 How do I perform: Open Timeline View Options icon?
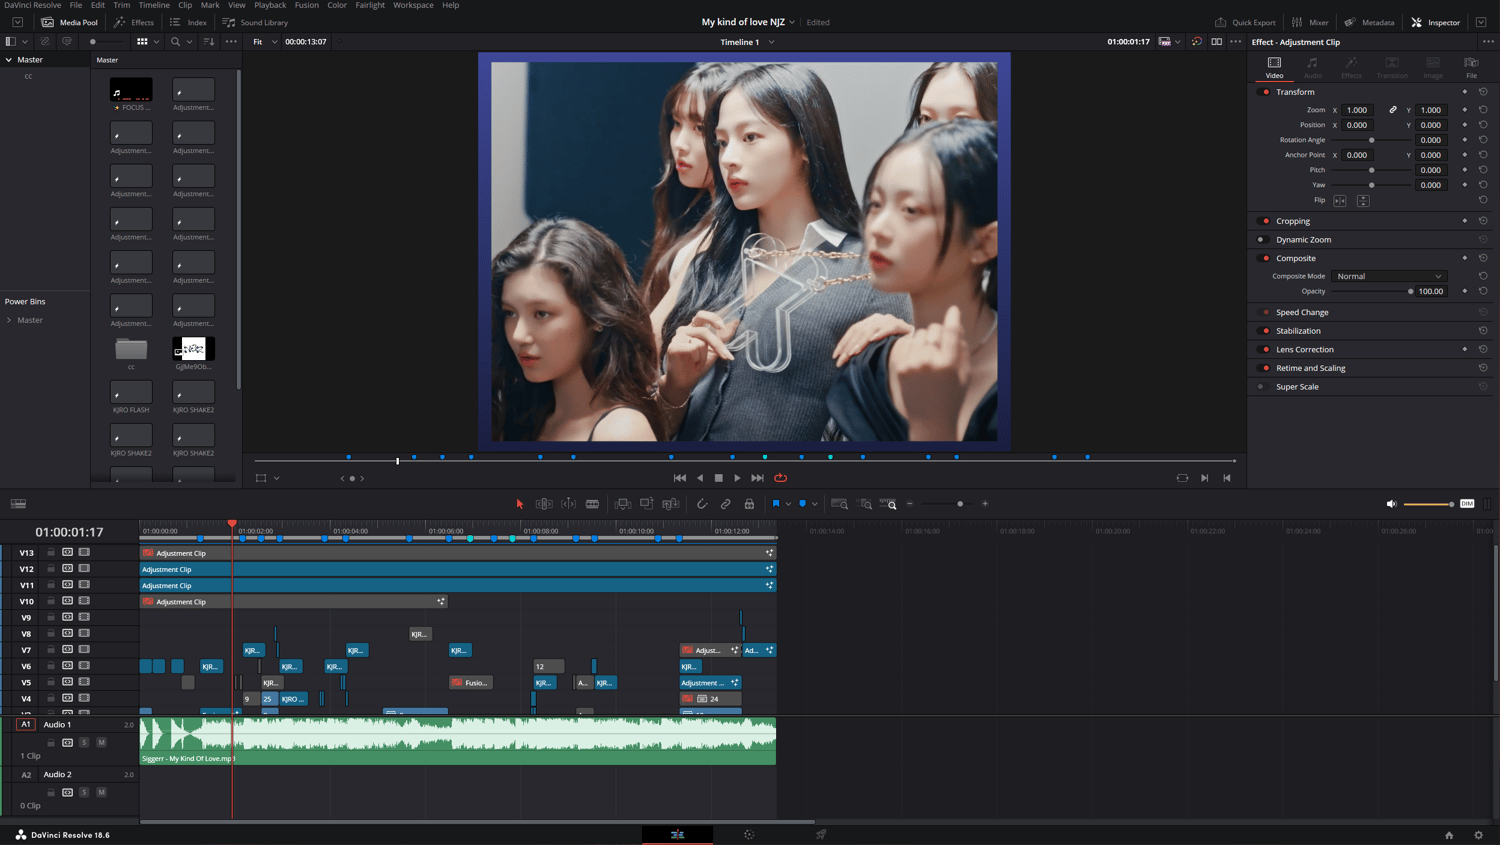tap(18, 504)
